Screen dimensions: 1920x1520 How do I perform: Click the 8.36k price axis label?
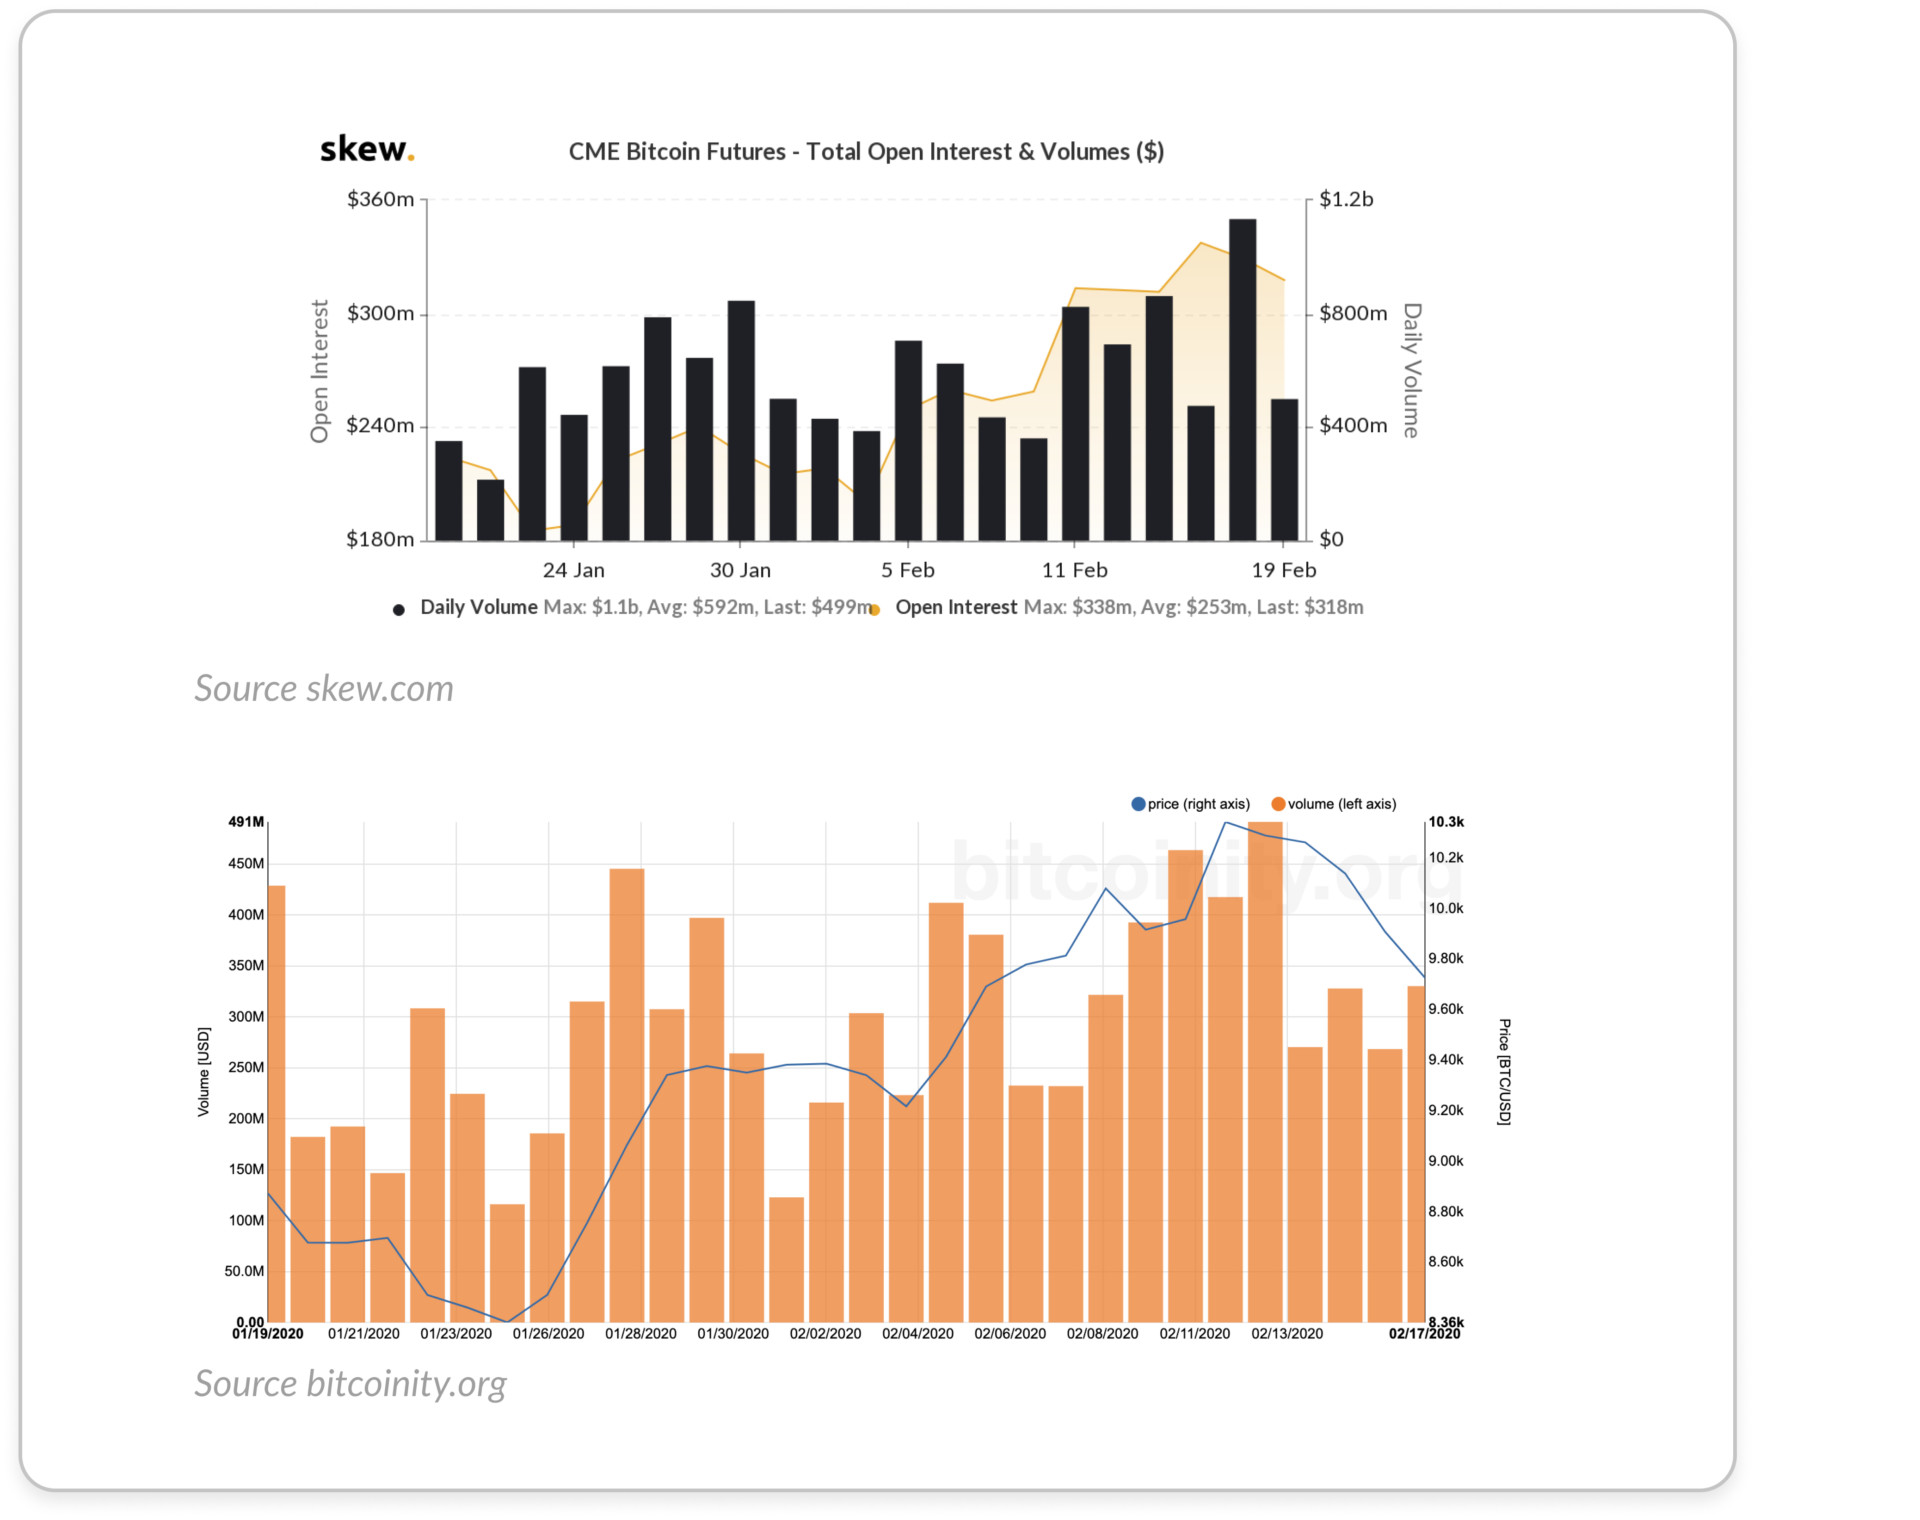click(1446, 1321)
